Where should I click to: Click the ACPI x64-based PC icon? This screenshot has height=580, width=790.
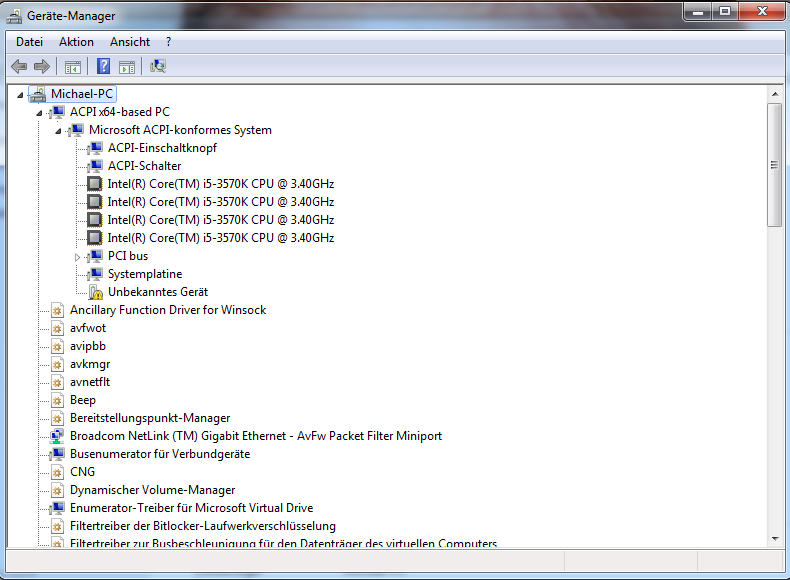point(57,112)
